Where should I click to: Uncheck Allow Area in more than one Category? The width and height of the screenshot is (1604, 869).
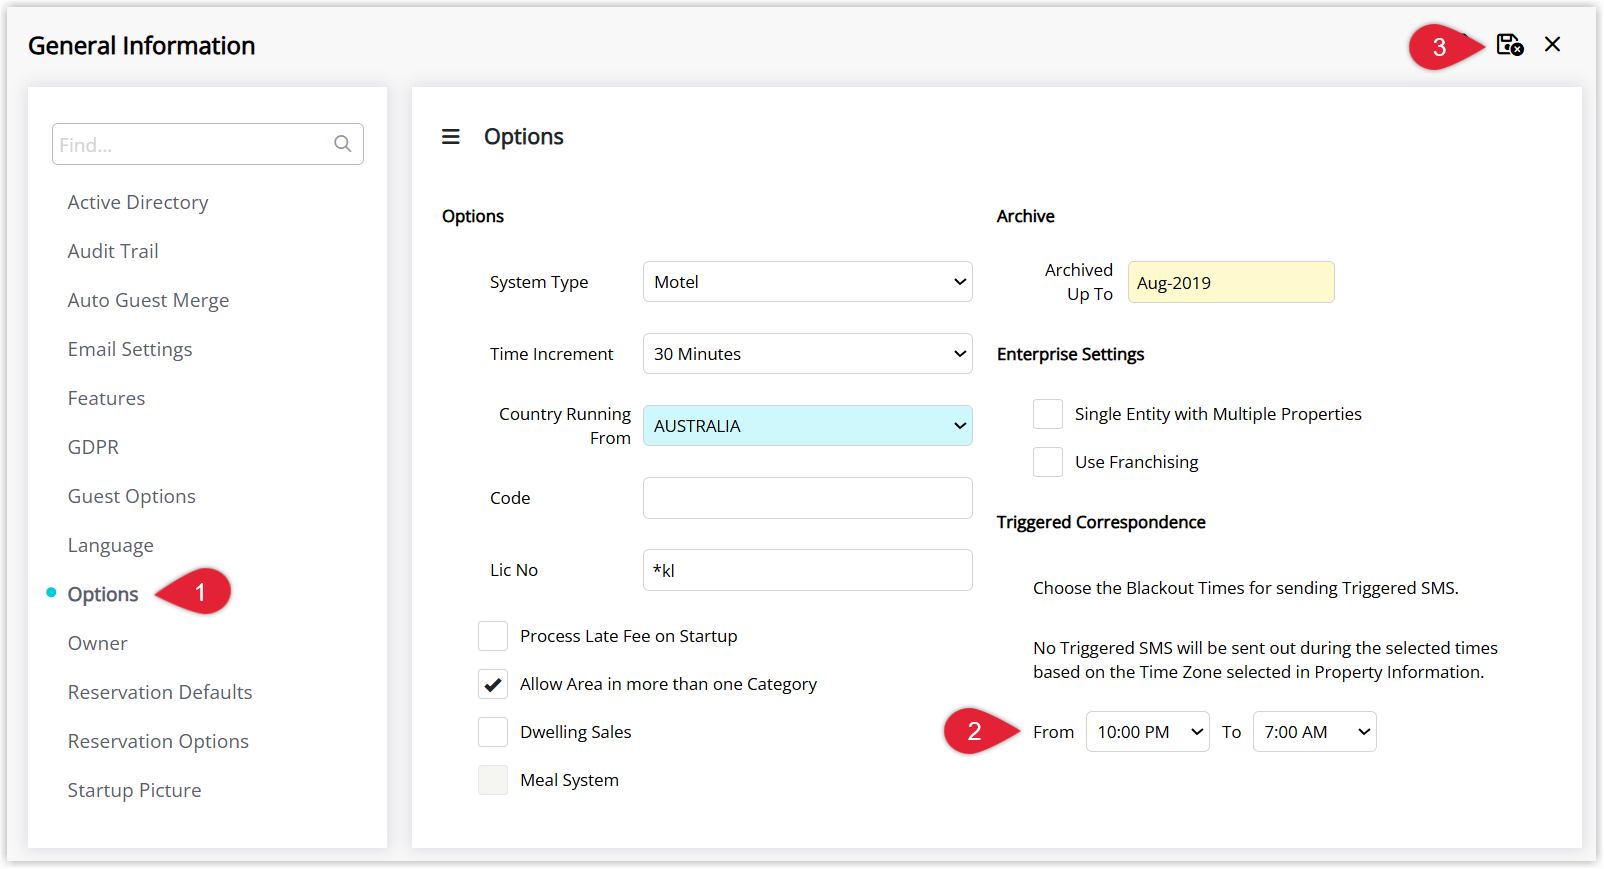pos(493,684)
